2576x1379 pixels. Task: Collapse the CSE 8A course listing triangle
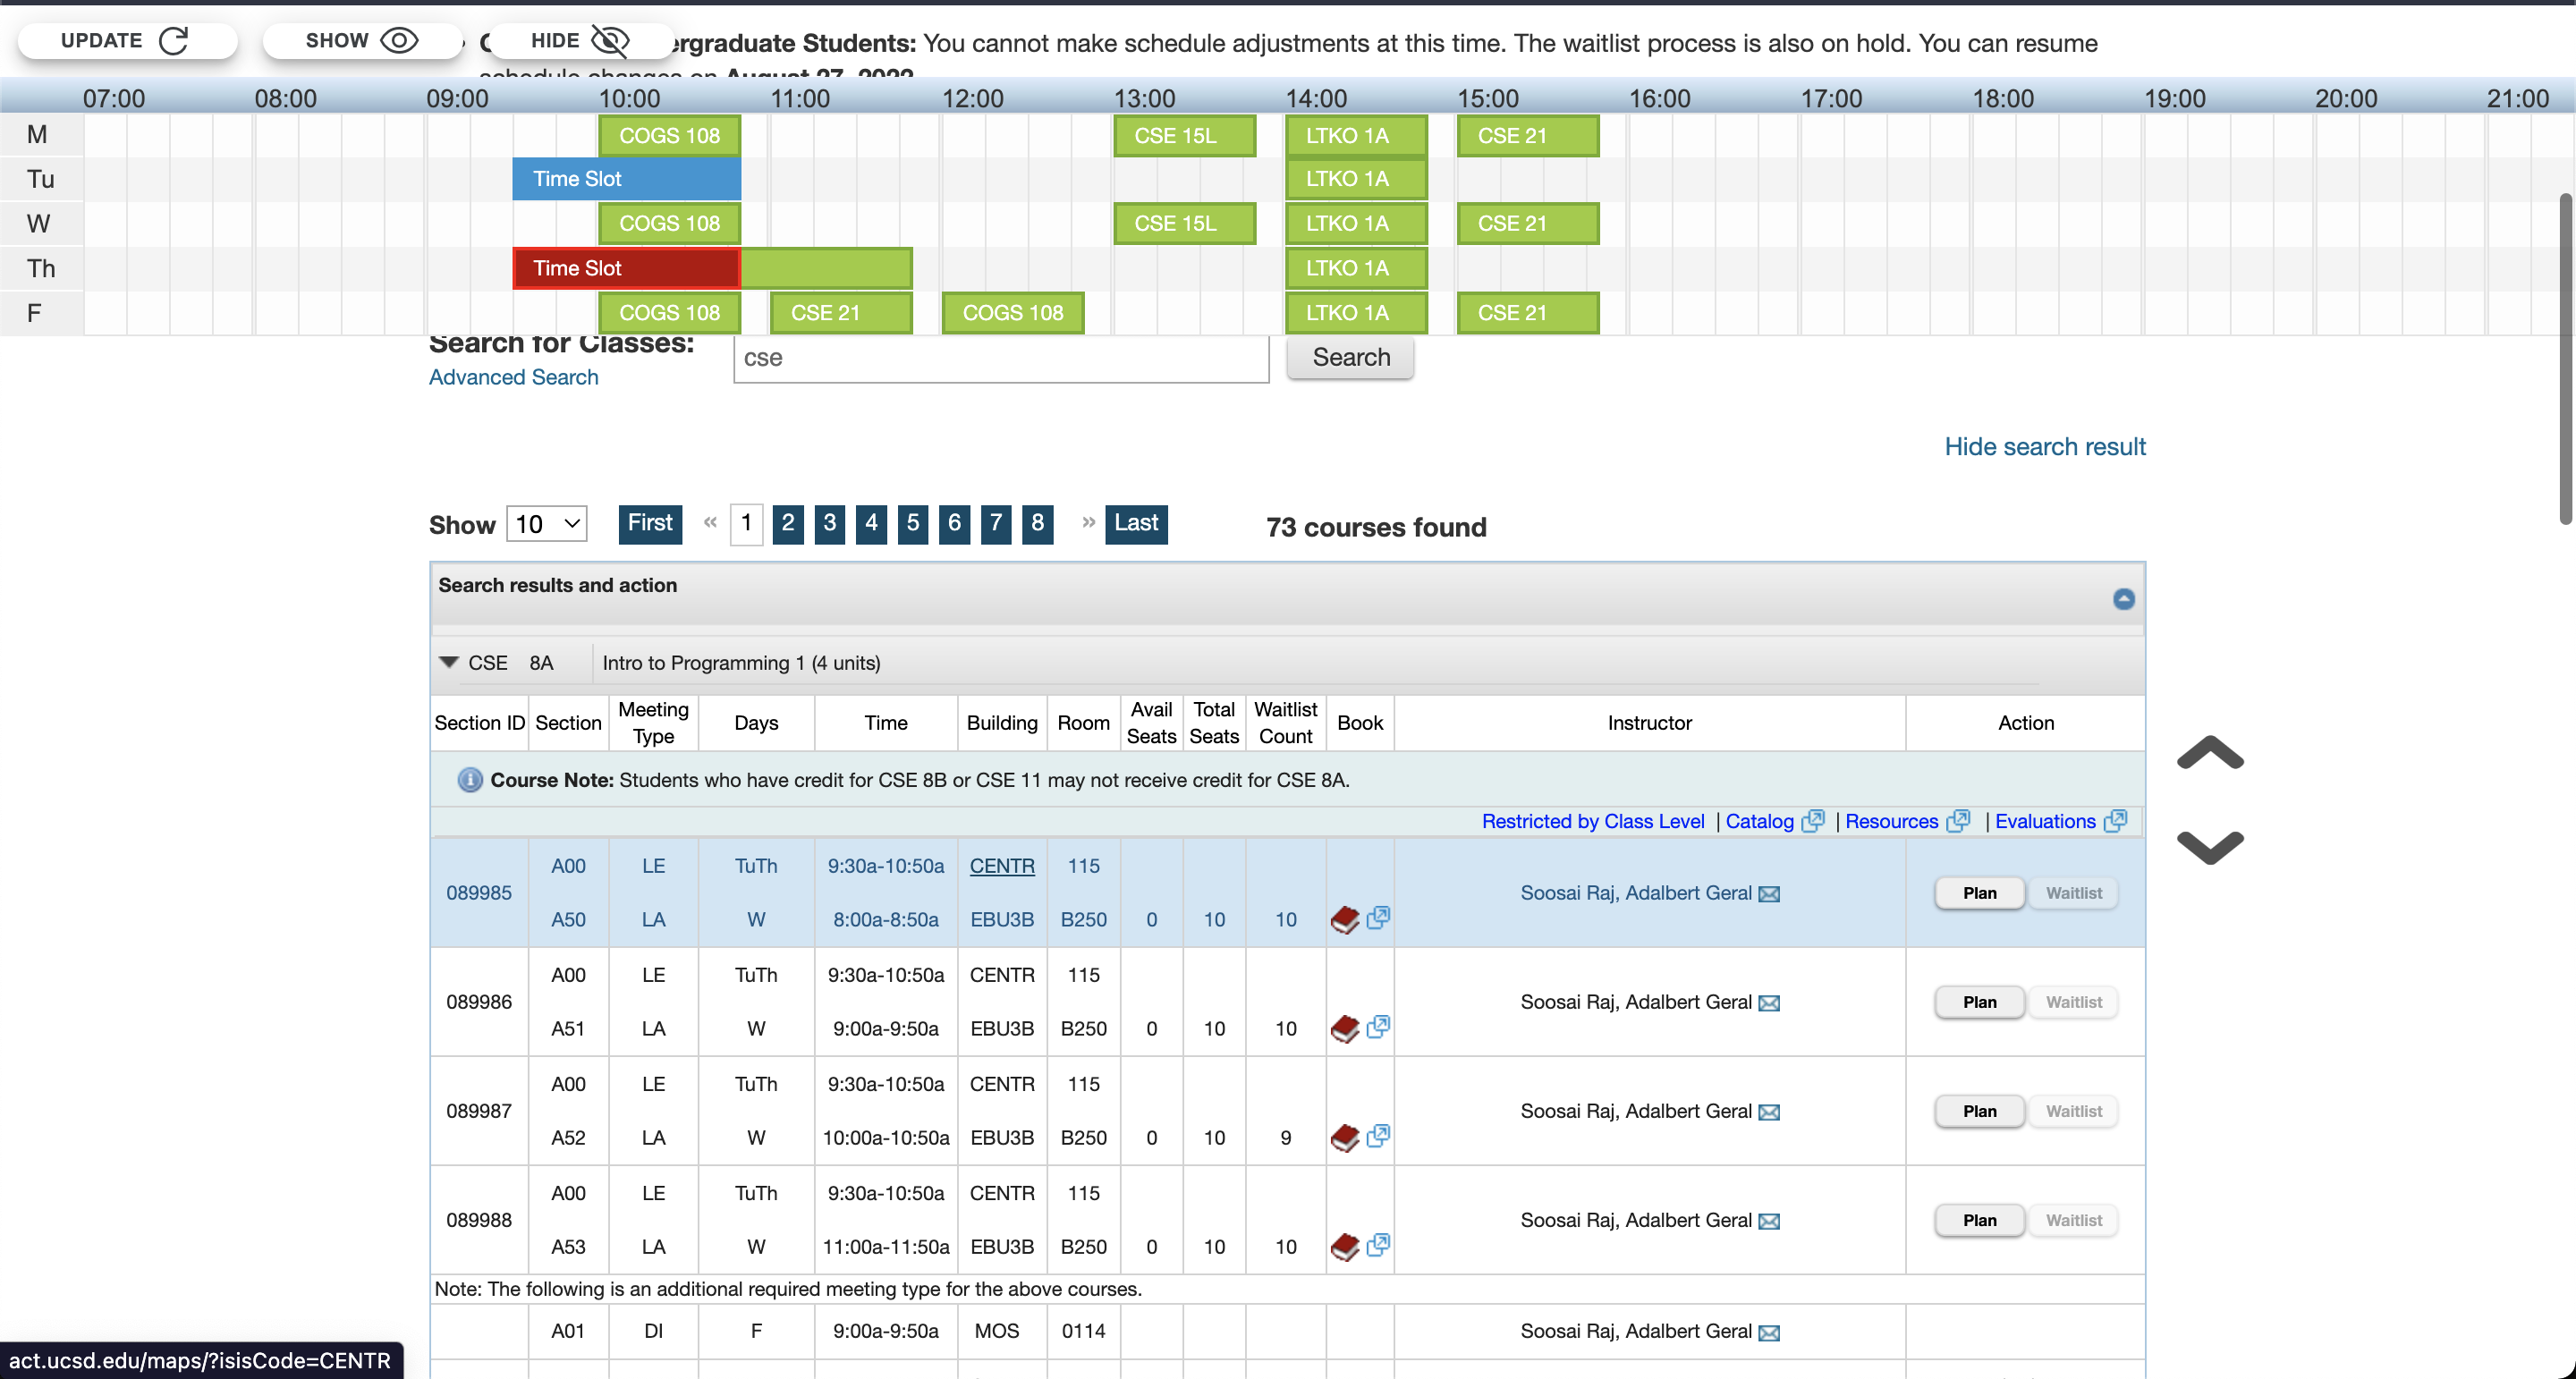448,662
